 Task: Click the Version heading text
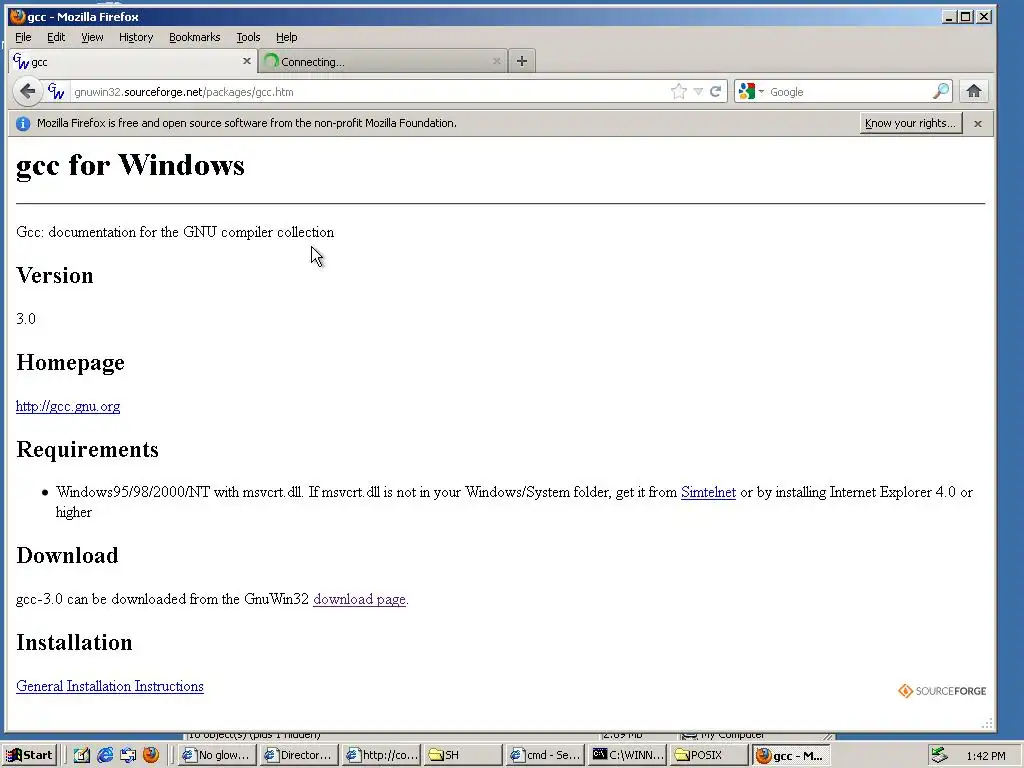(x=55, y=276)
